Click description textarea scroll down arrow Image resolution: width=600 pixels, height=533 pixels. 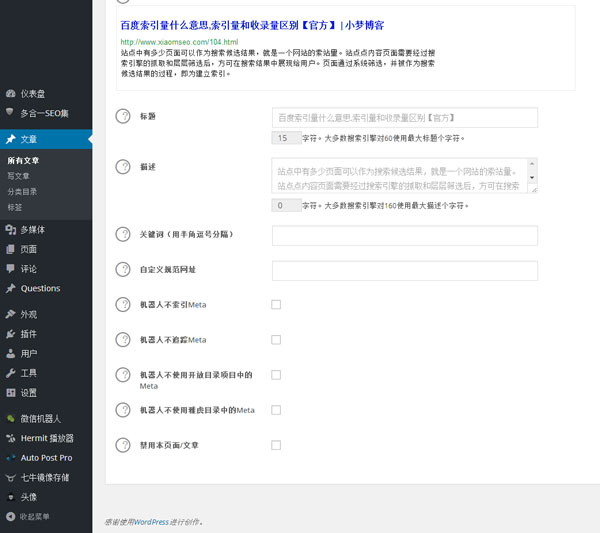click(x=532, y=178)
